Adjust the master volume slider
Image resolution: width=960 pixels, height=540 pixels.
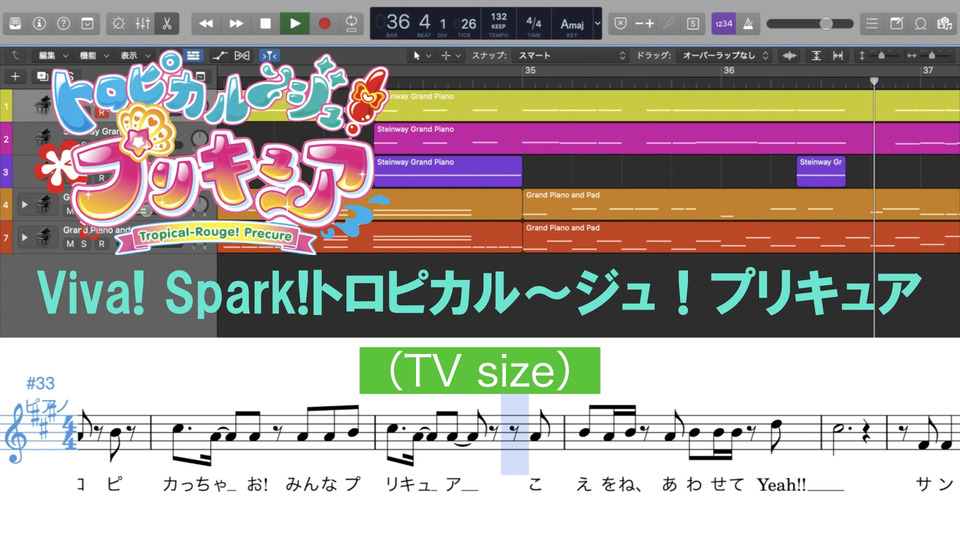coord(809,24)
